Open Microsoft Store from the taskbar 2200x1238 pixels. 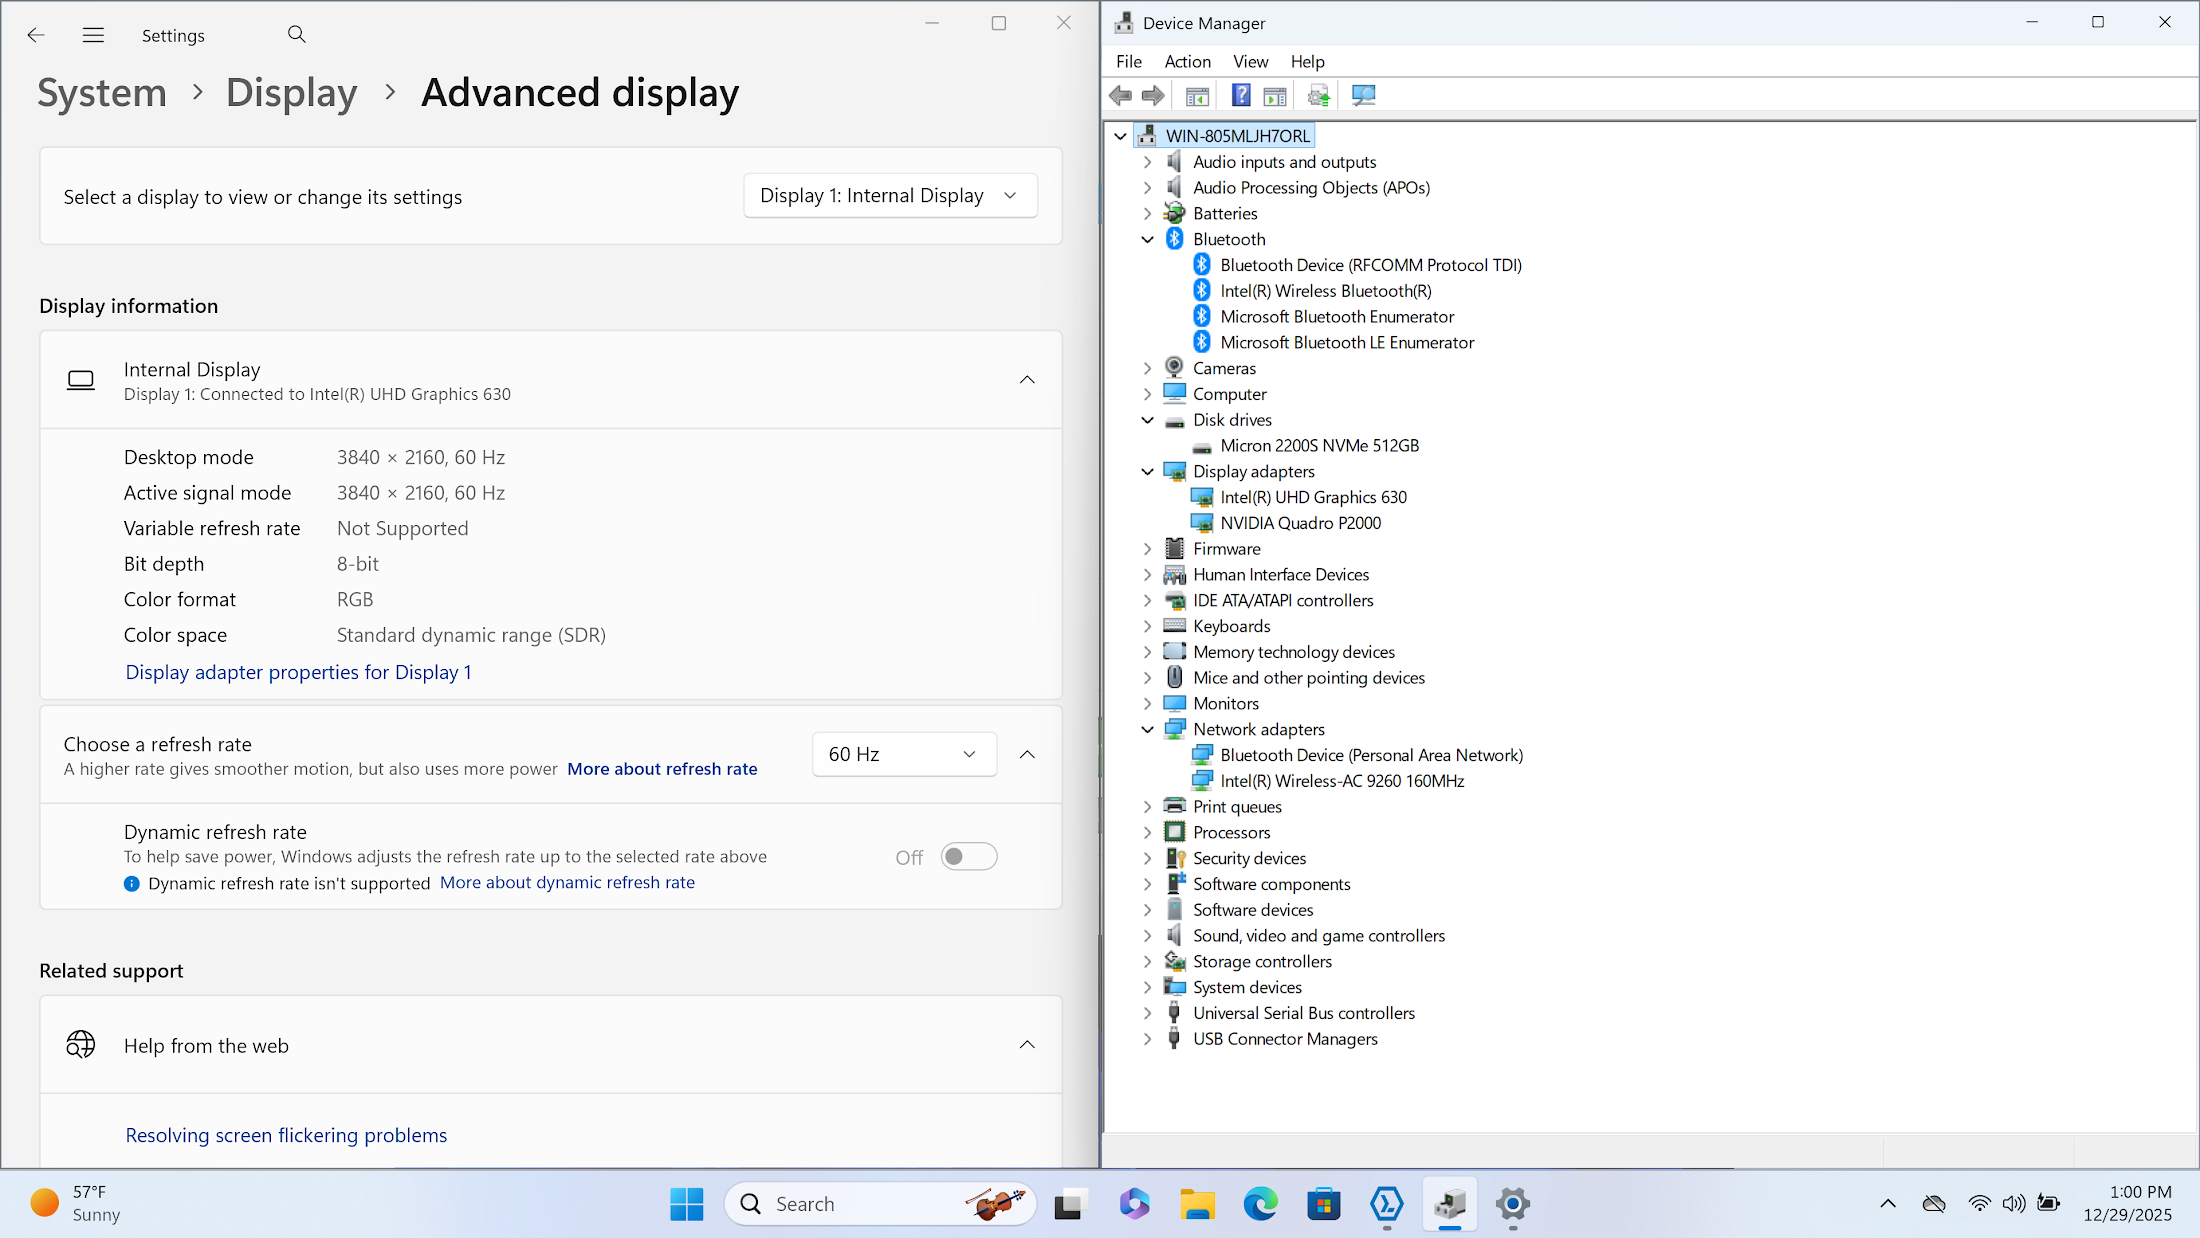coord(1323,1204)
